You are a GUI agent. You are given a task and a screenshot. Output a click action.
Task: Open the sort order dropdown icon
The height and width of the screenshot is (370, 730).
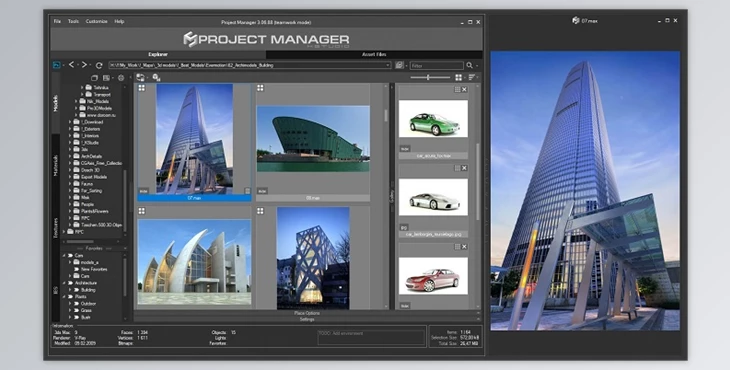point(472,77)
